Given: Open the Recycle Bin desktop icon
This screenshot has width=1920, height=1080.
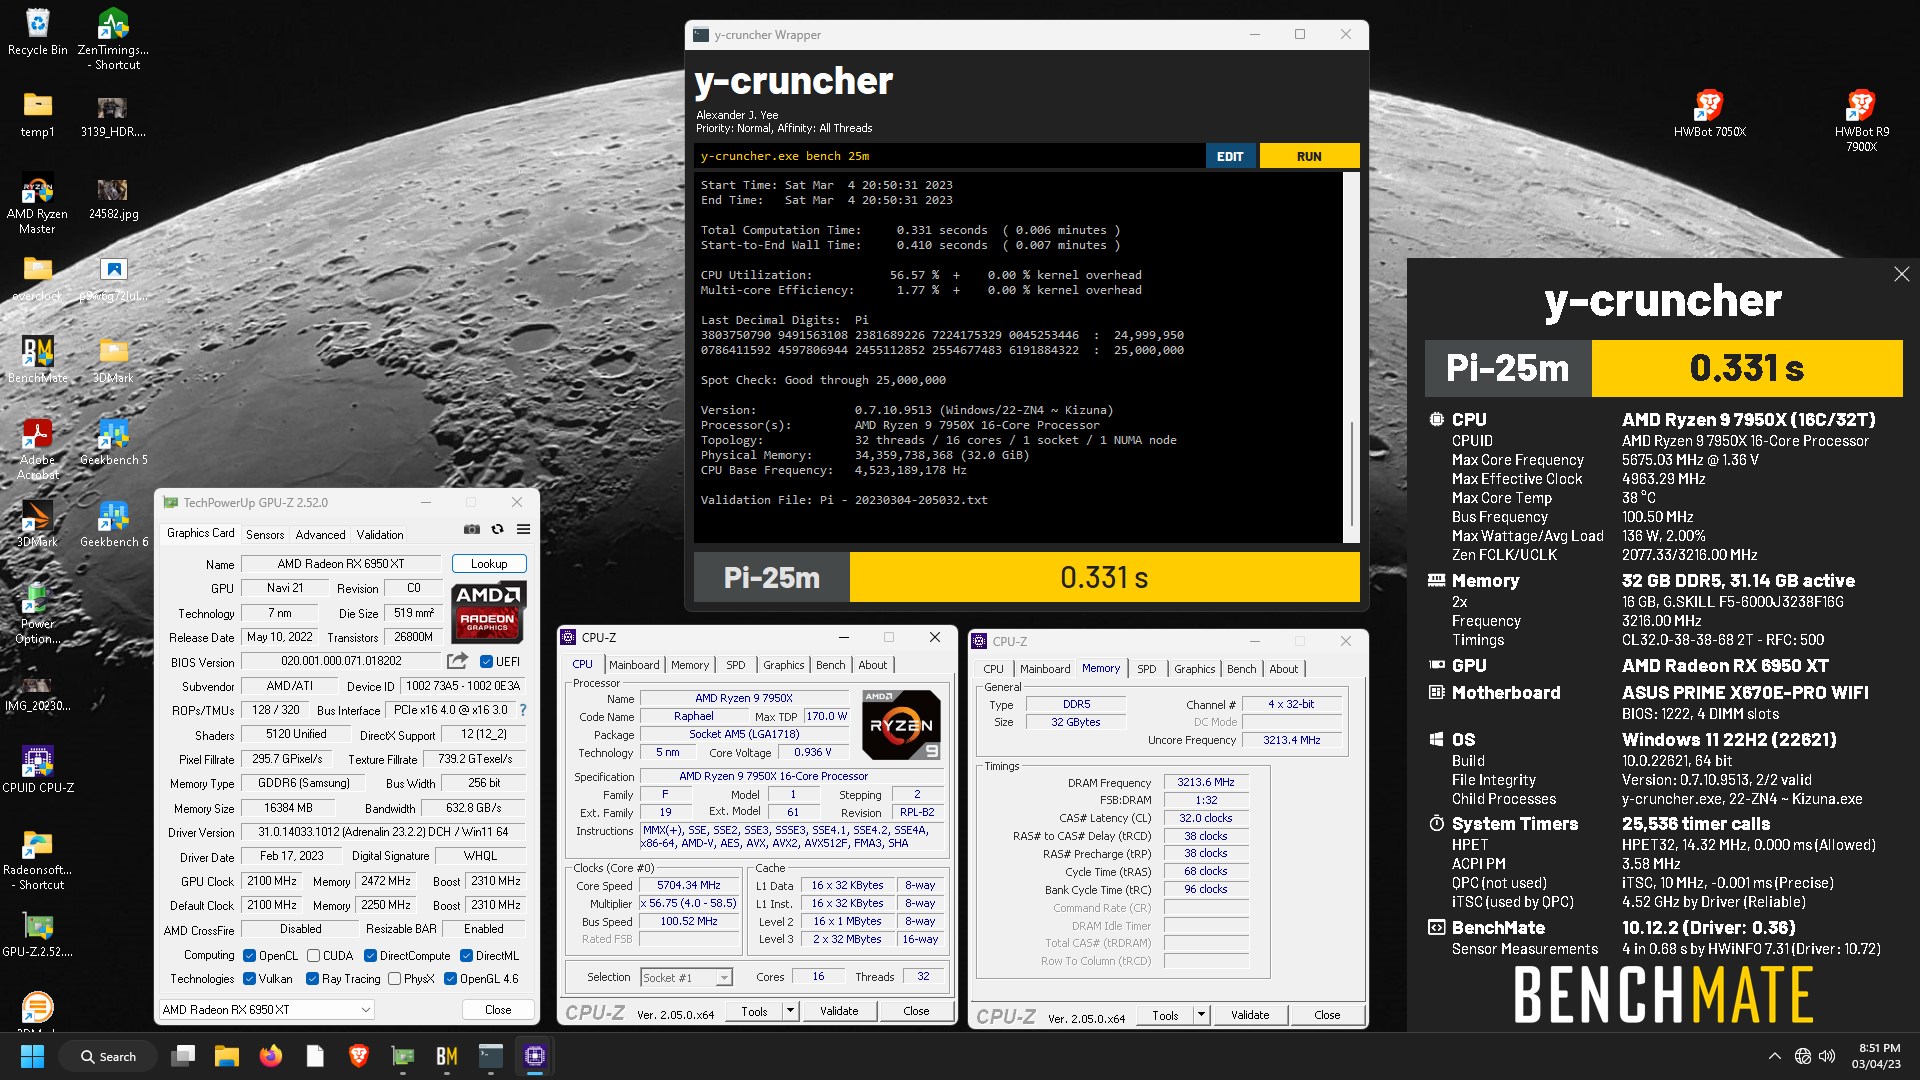Looking at the screenshot, I should (37, 31).
